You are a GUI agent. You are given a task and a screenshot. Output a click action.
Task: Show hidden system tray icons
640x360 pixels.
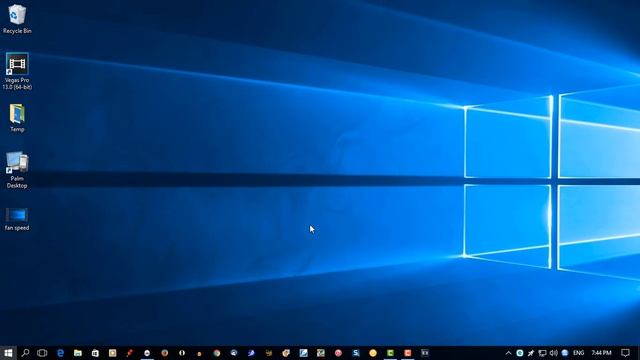point(509,353)
